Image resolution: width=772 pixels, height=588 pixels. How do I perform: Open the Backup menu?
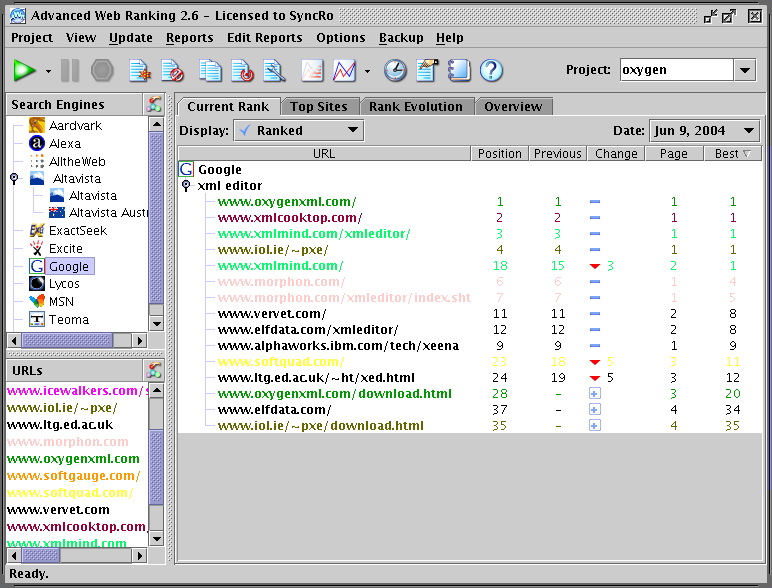point(401,38)
